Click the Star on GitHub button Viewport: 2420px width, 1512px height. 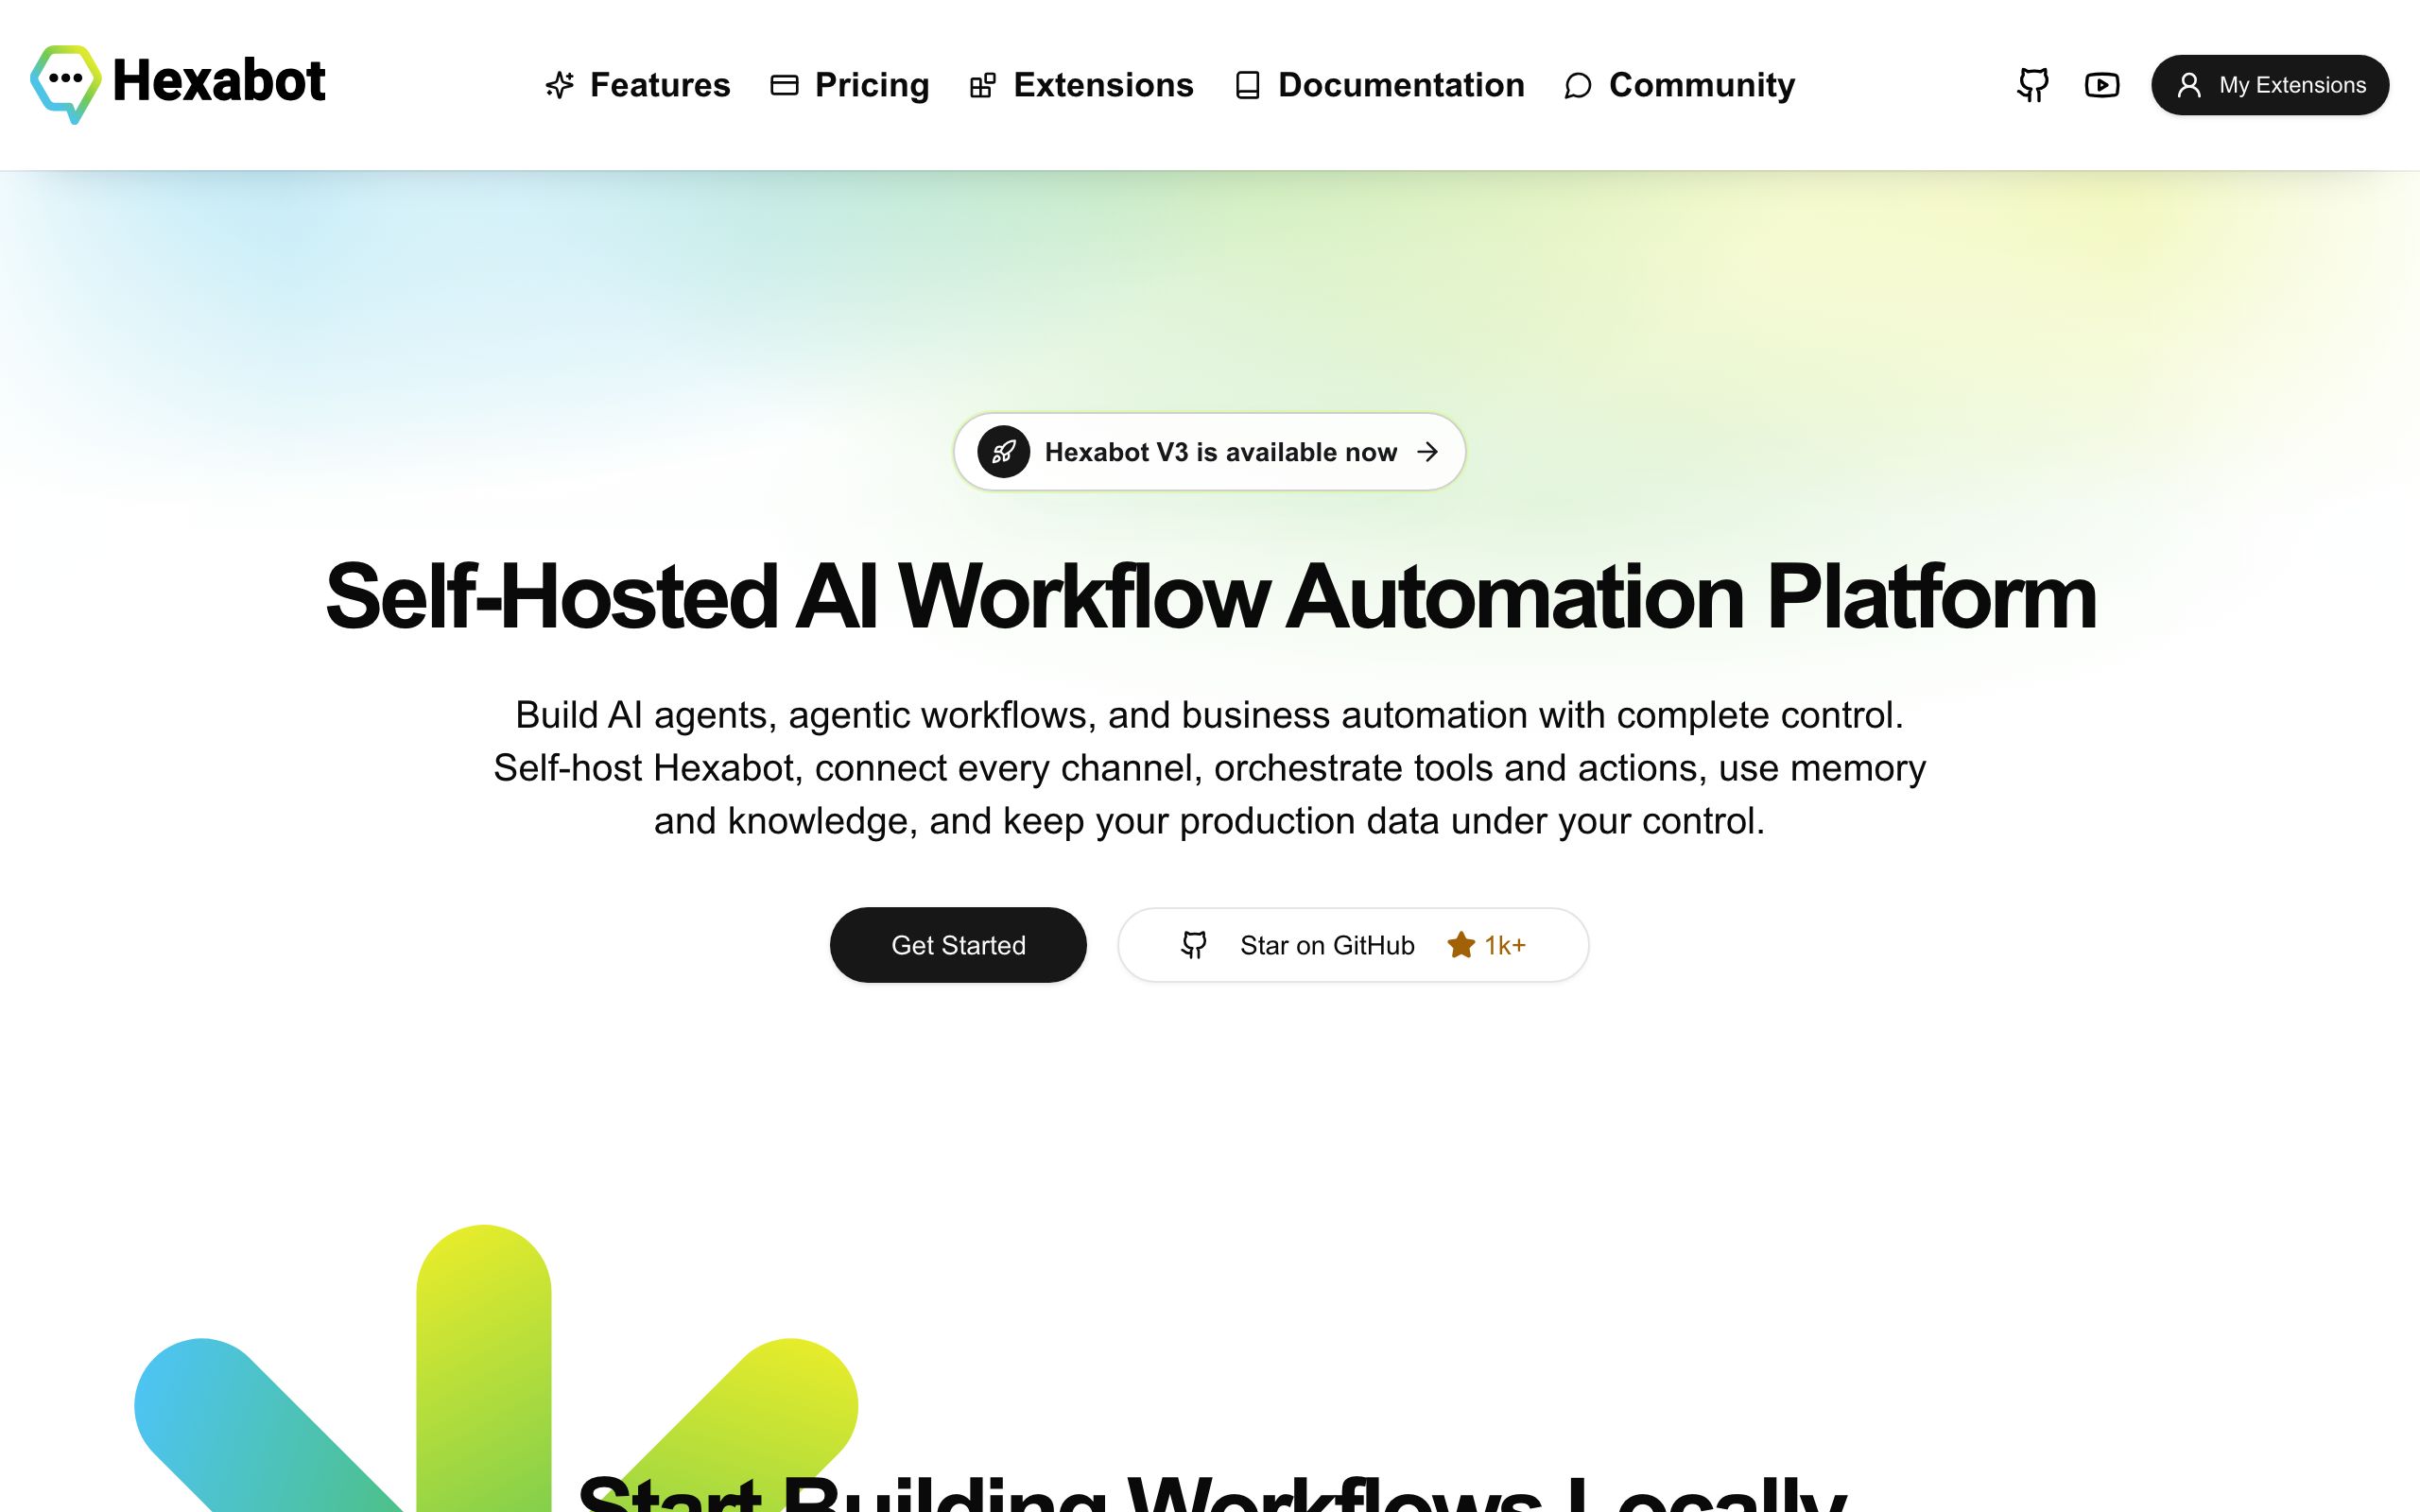[1353, 945]
